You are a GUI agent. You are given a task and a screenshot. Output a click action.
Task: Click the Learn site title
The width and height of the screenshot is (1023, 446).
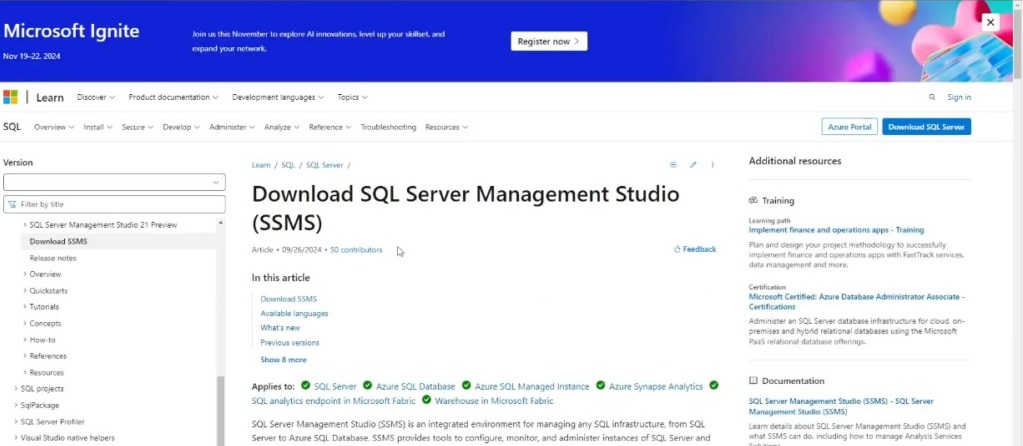50,98
